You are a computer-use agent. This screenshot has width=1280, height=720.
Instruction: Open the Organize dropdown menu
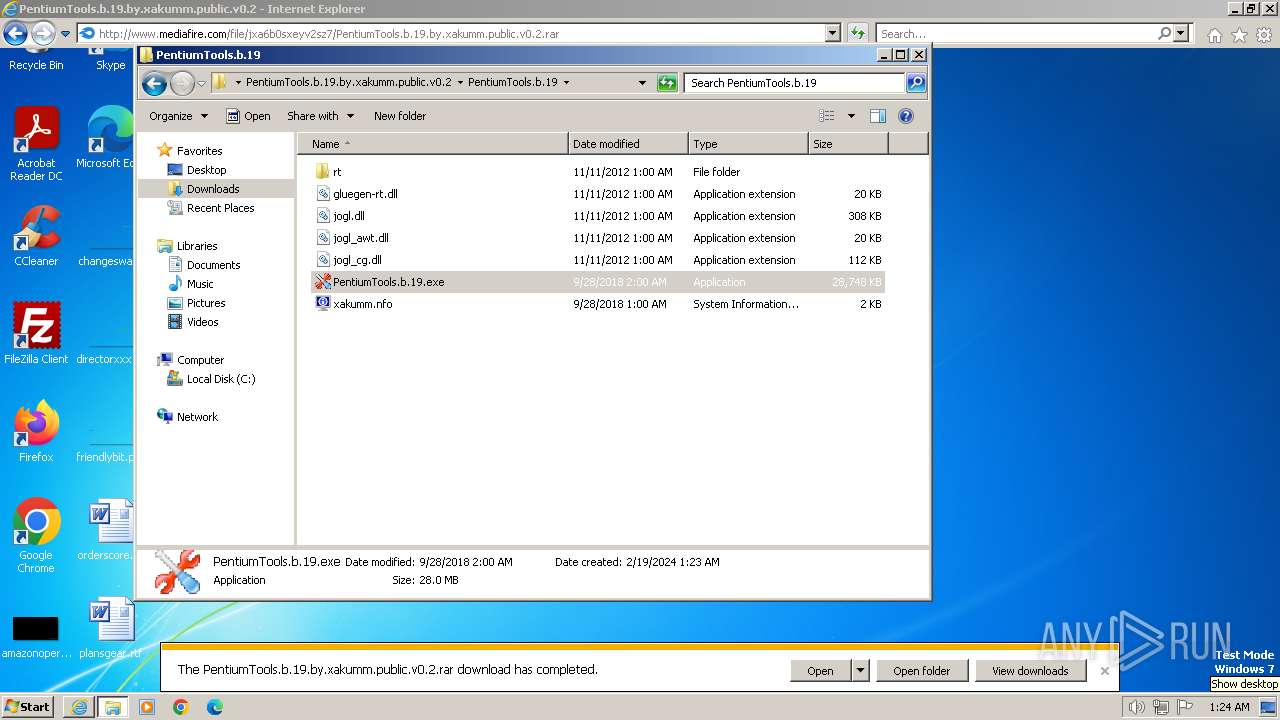coord(178,116)
